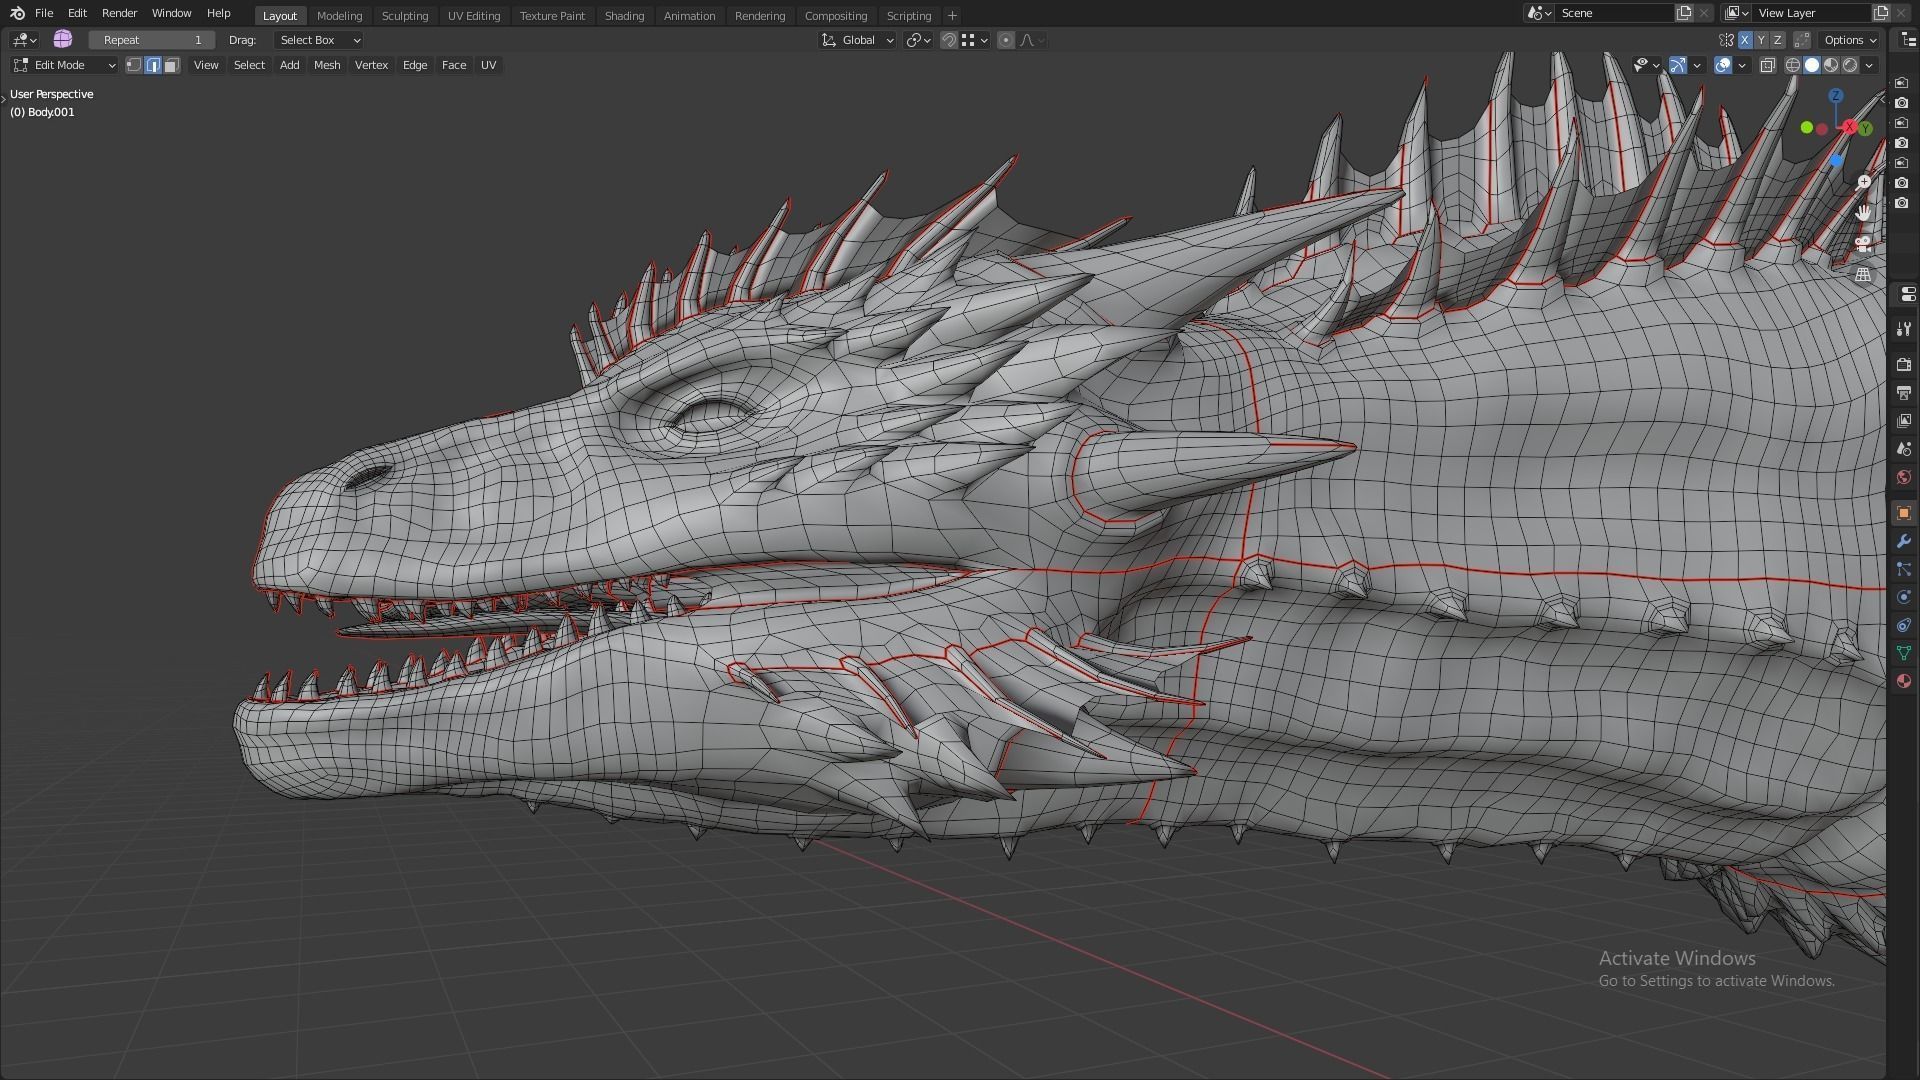Viewport: 1920px width, 1080px height.
Task: Enable edge select mode
Action: click(153, 65)
